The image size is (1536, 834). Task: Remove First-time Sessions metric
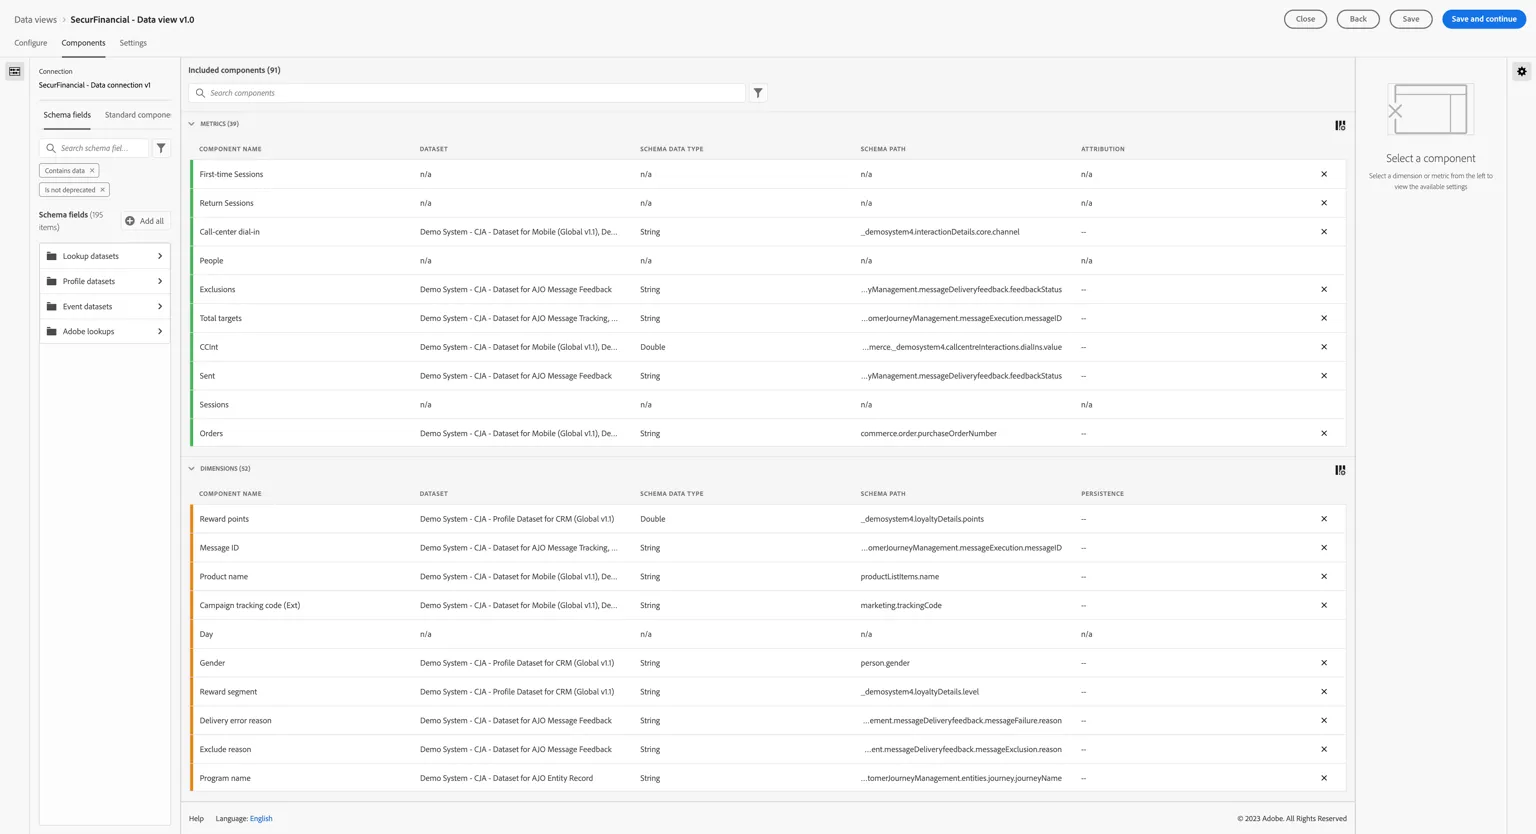[x=1324, y=174]
